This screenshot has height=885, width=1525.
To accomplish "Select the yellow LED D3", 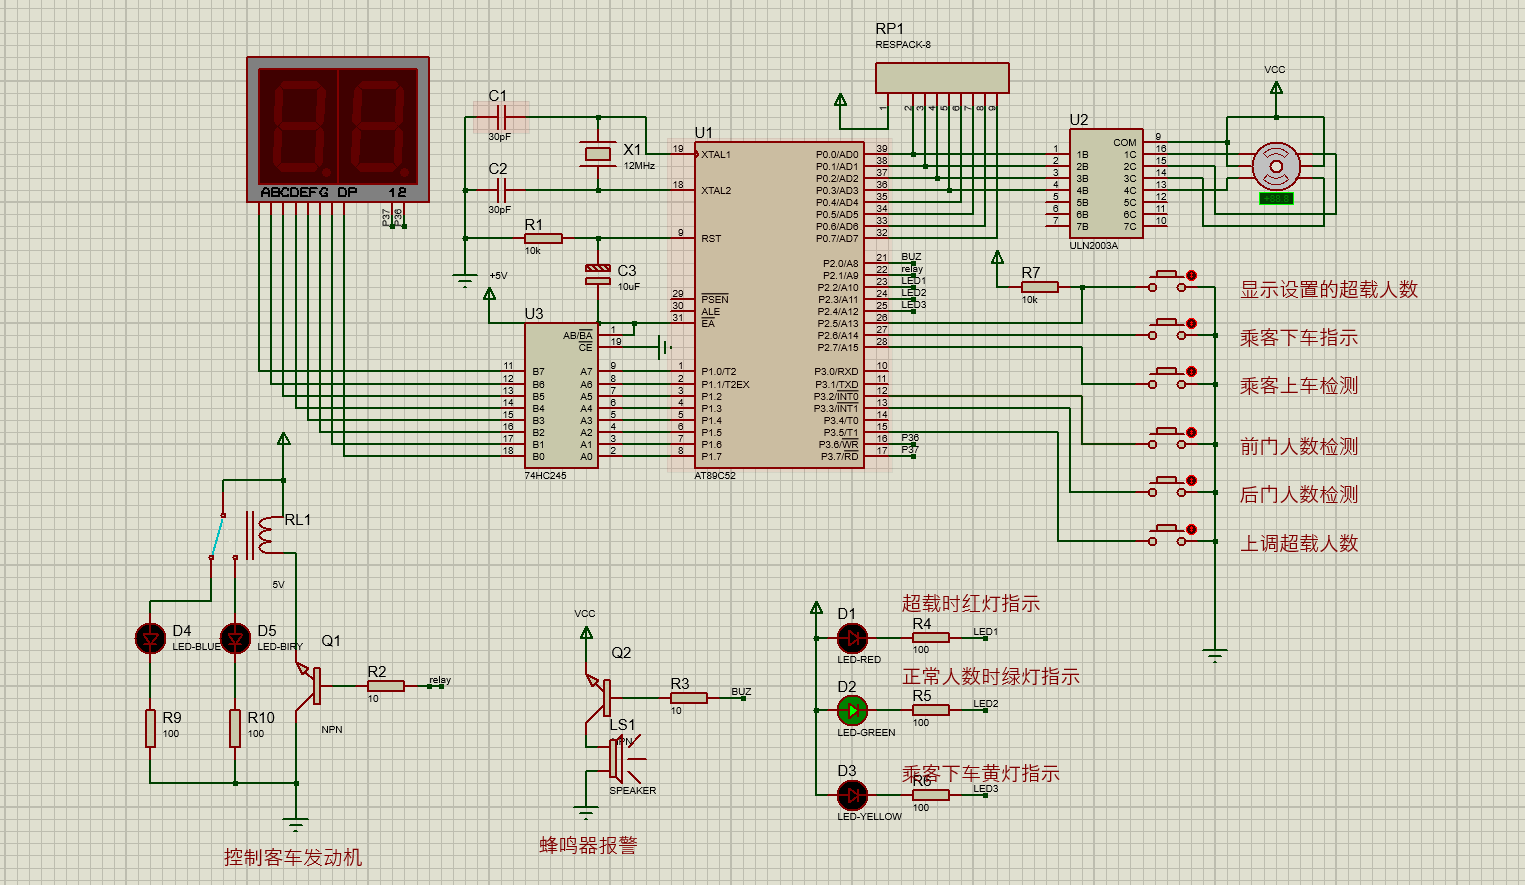I will pyautogui.click(x=852, y=795).
